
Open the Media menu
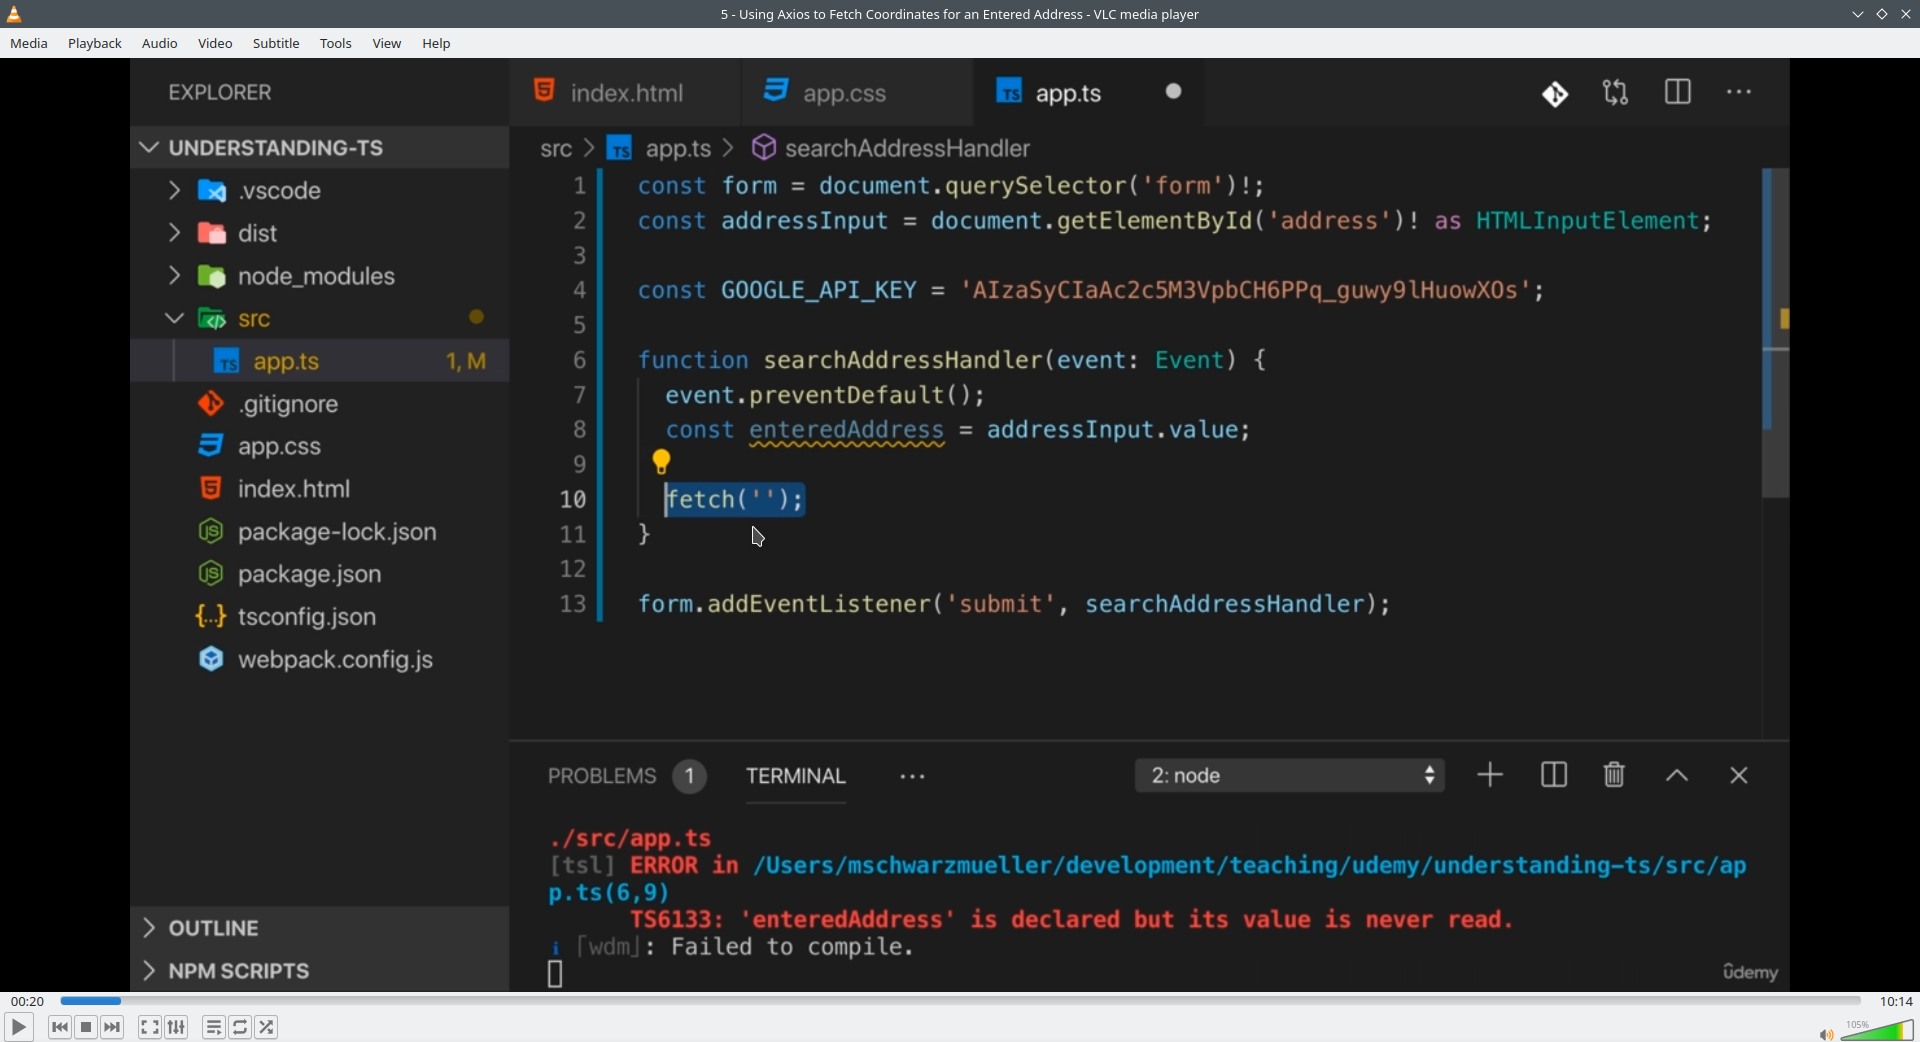click(x=29, y=43)
